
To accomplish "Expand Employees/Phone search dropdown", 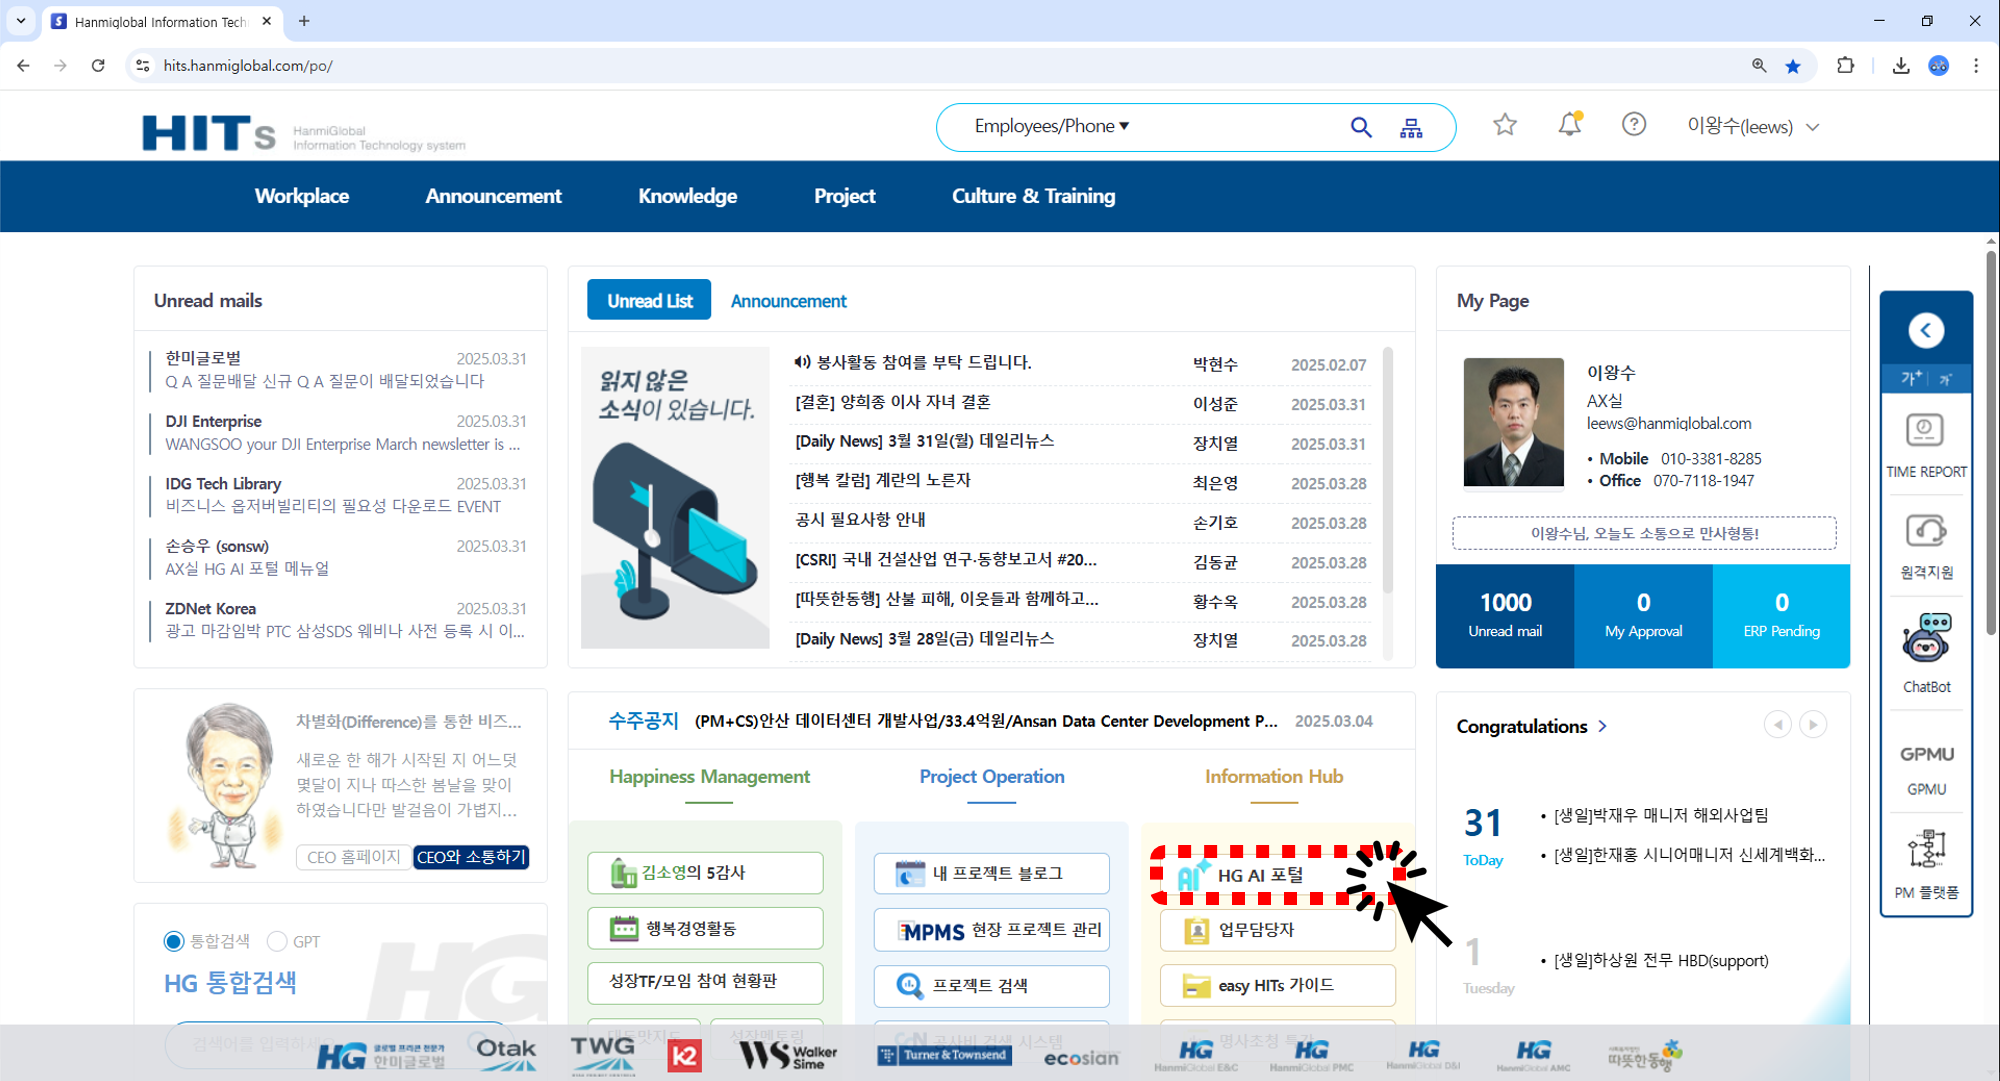I will [1052, 126].
